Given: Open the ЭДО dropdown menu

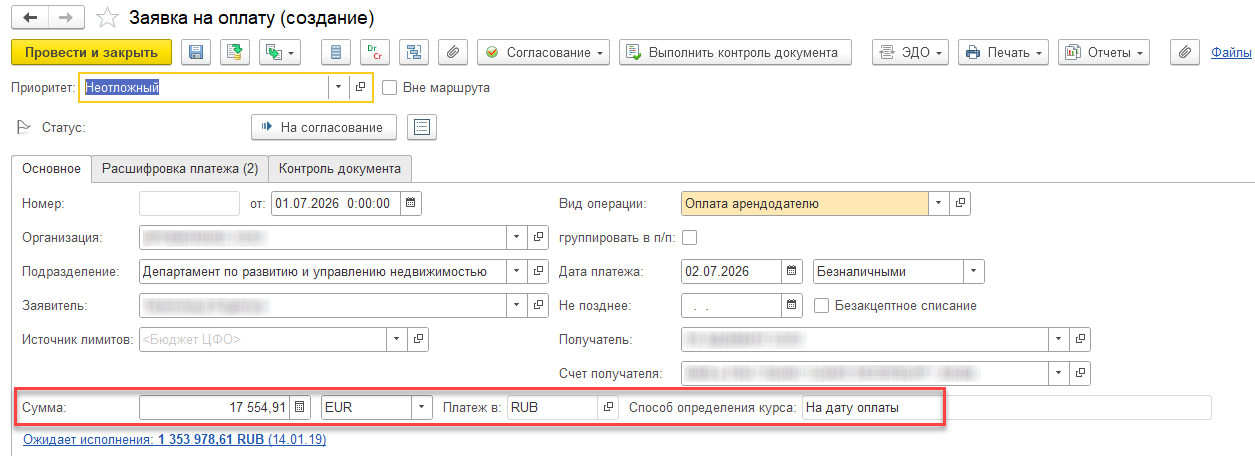Looking at the screenshot, I should [x=911, y=52].
